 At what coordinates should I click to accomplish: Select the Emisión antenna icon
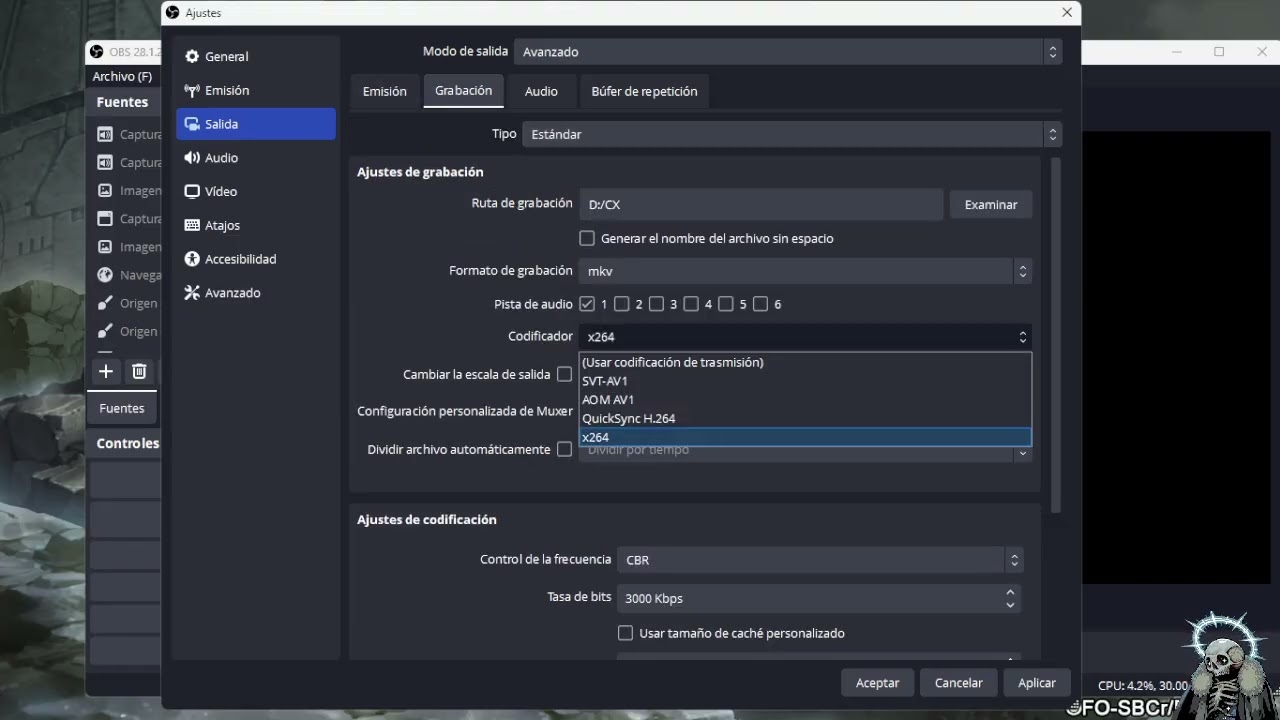192,91
